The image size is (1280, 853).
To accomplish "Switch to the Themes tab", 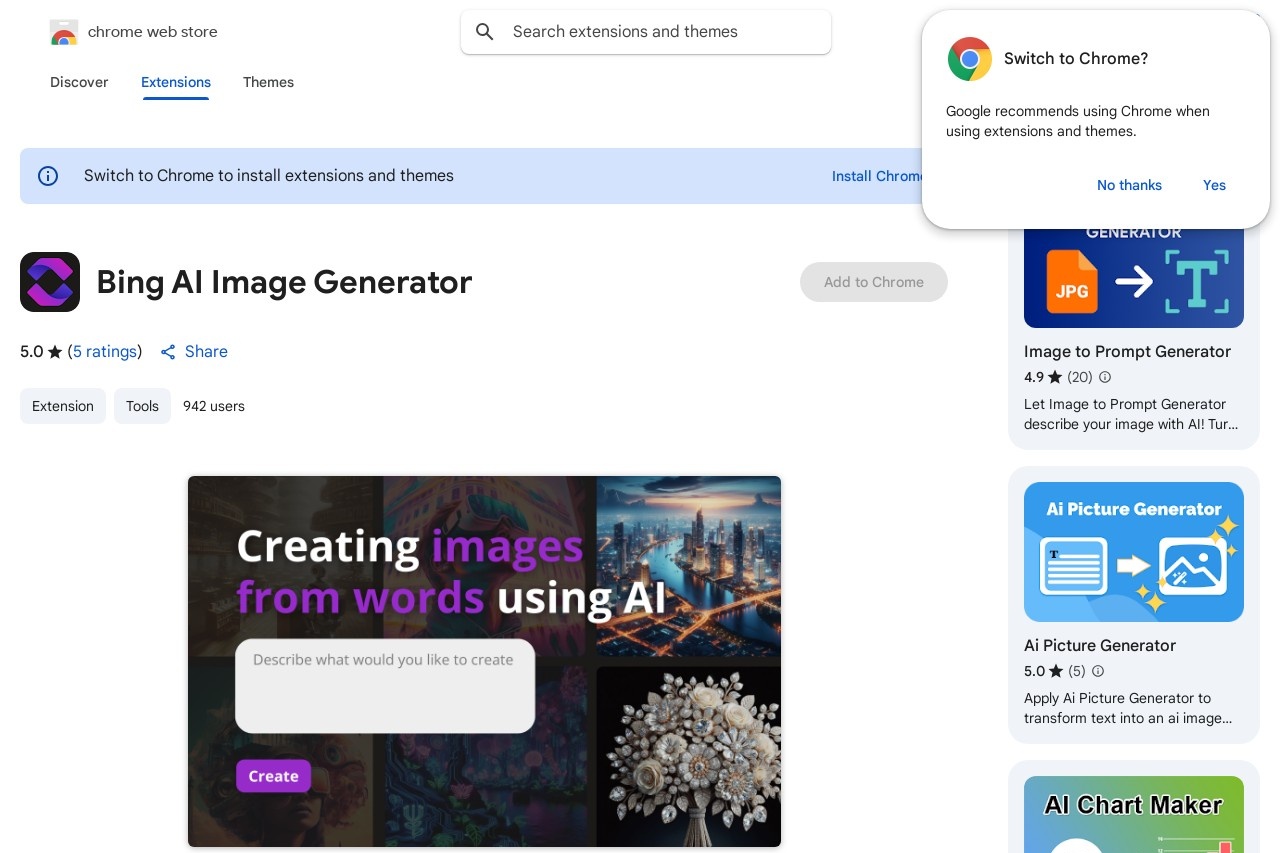I will coord(268,82).
